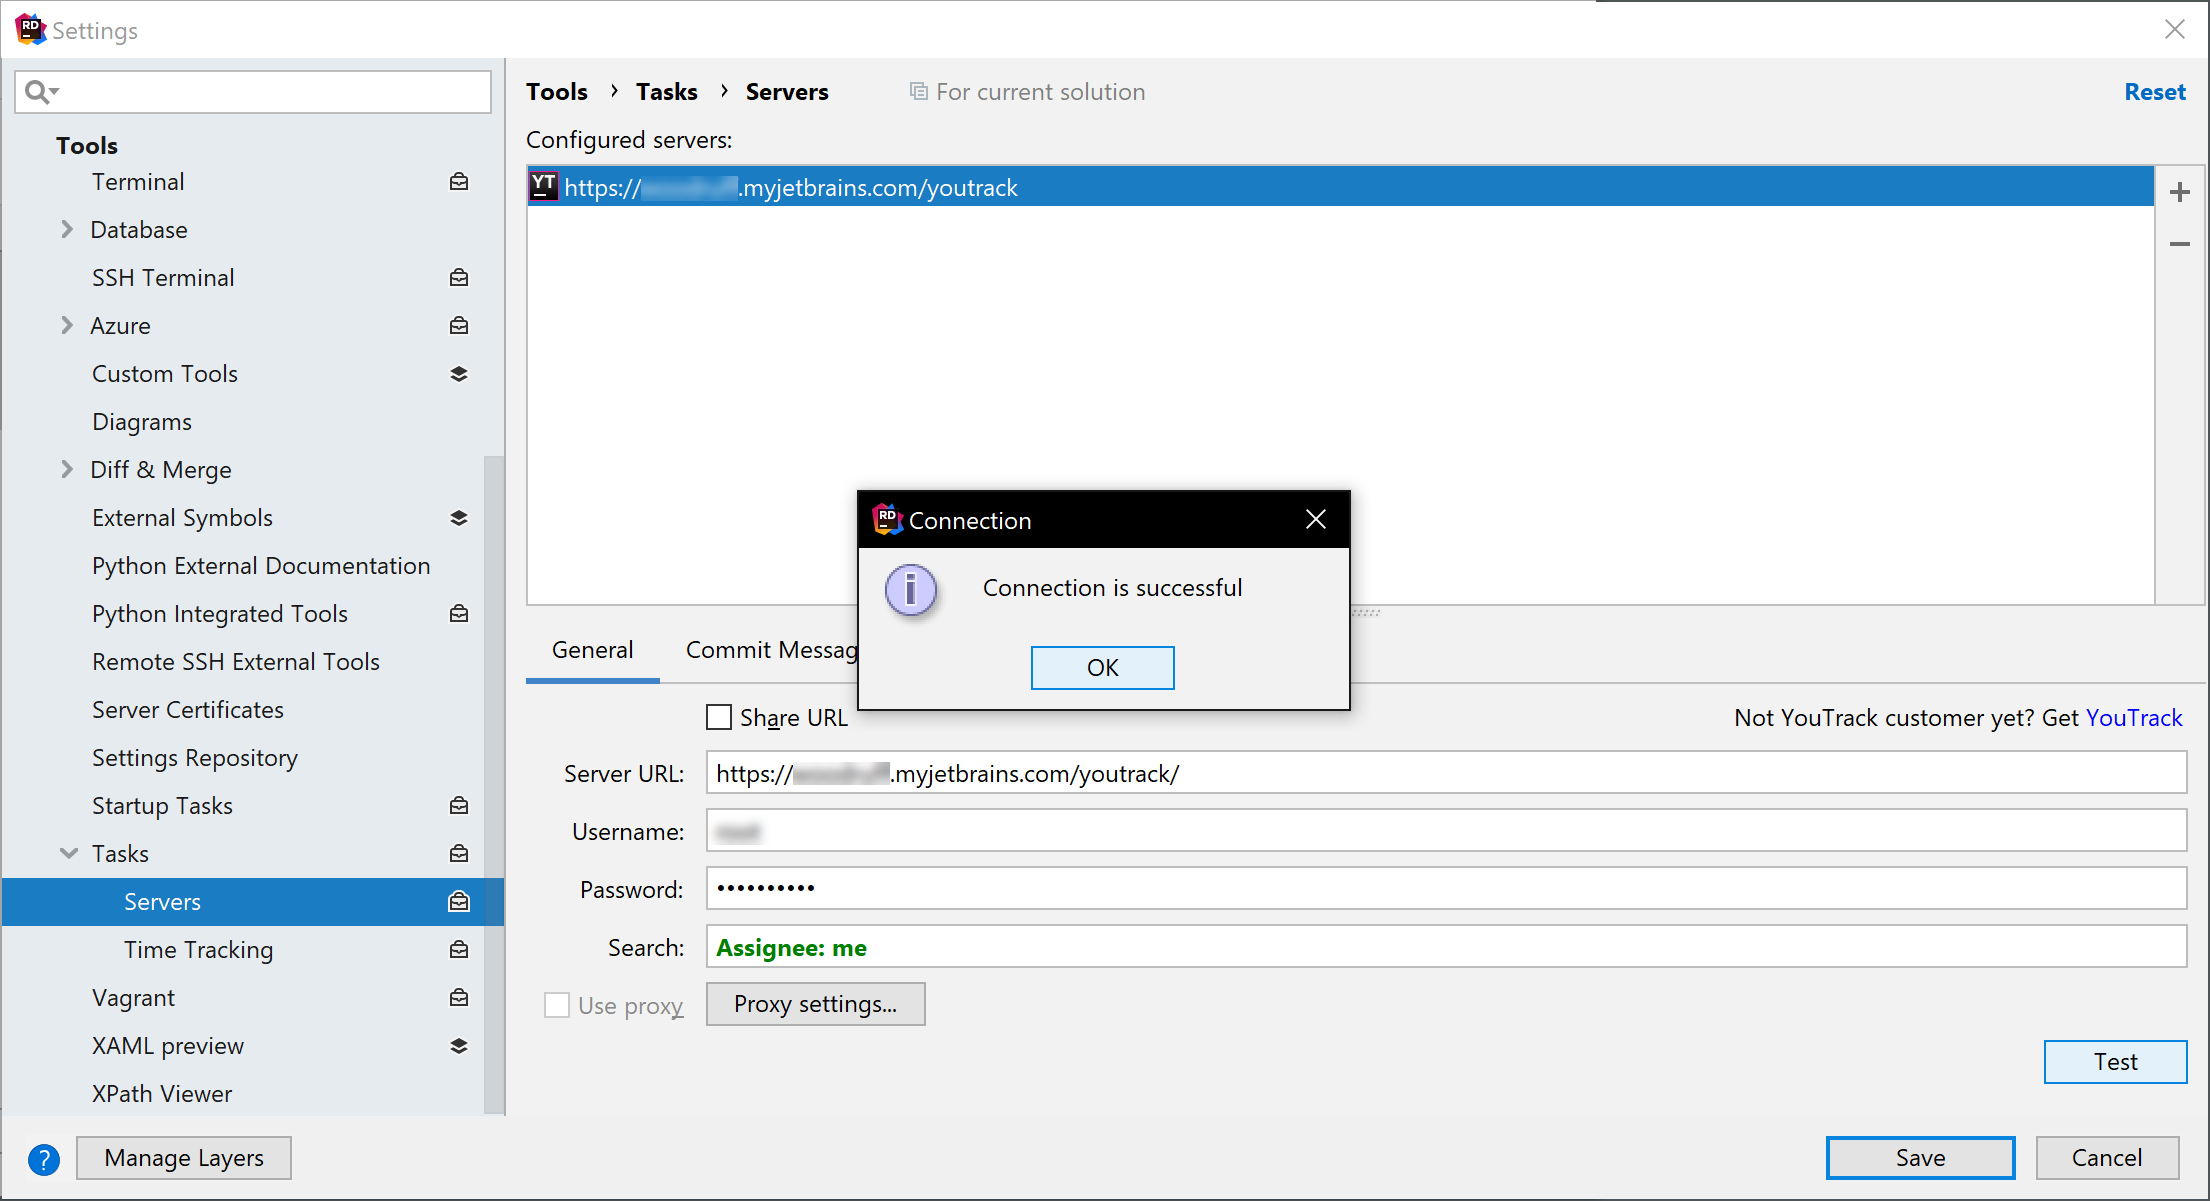Click the Save button

tap(1921, 1158)
